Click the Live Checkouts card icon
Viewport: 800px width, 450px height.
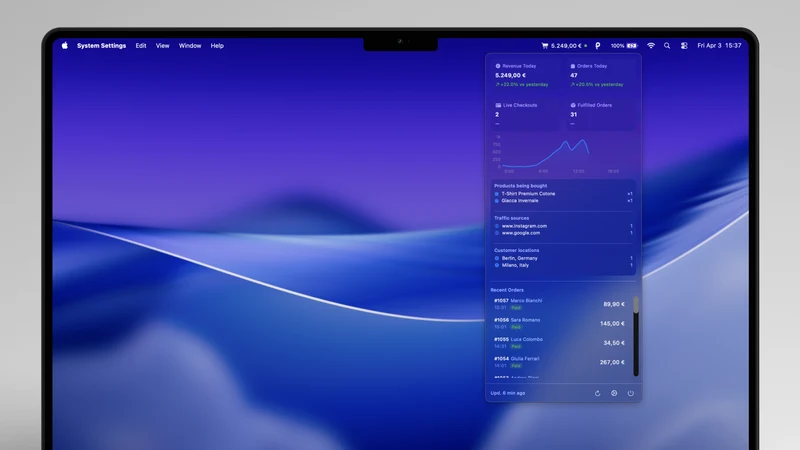click(x=498, y=105)
